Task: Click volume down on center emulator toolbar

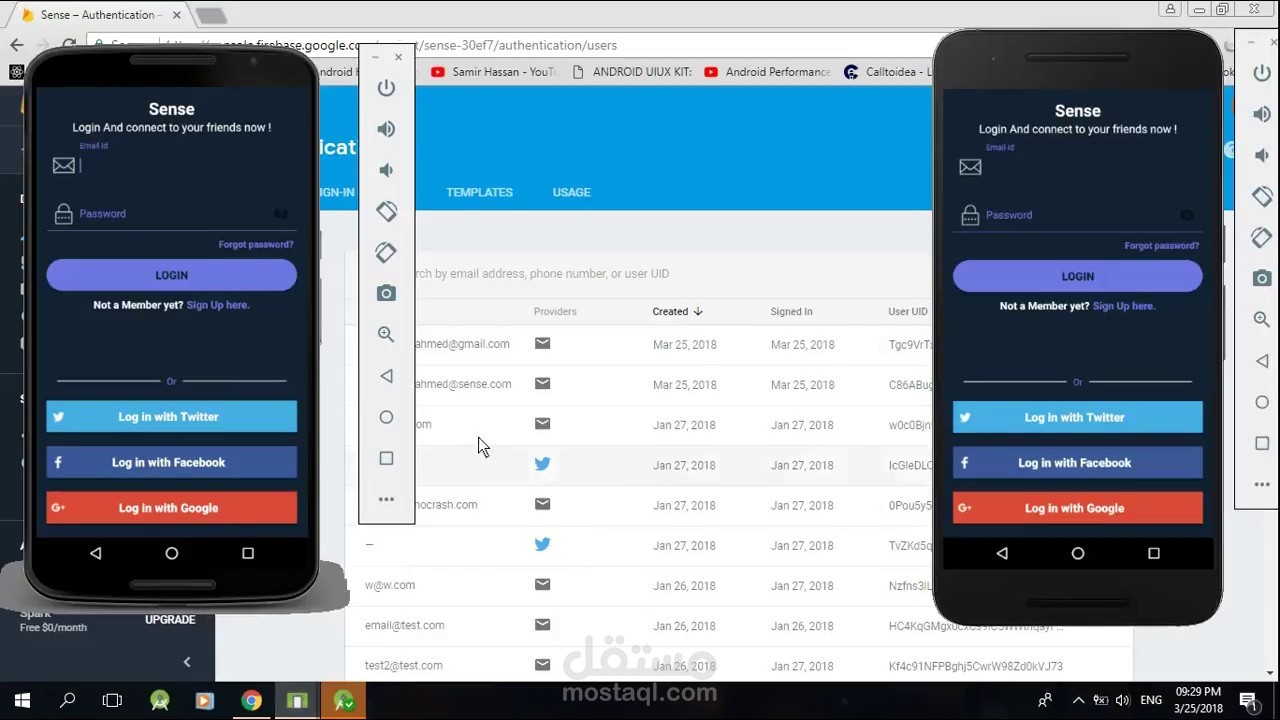Action: tap(386, 170)
